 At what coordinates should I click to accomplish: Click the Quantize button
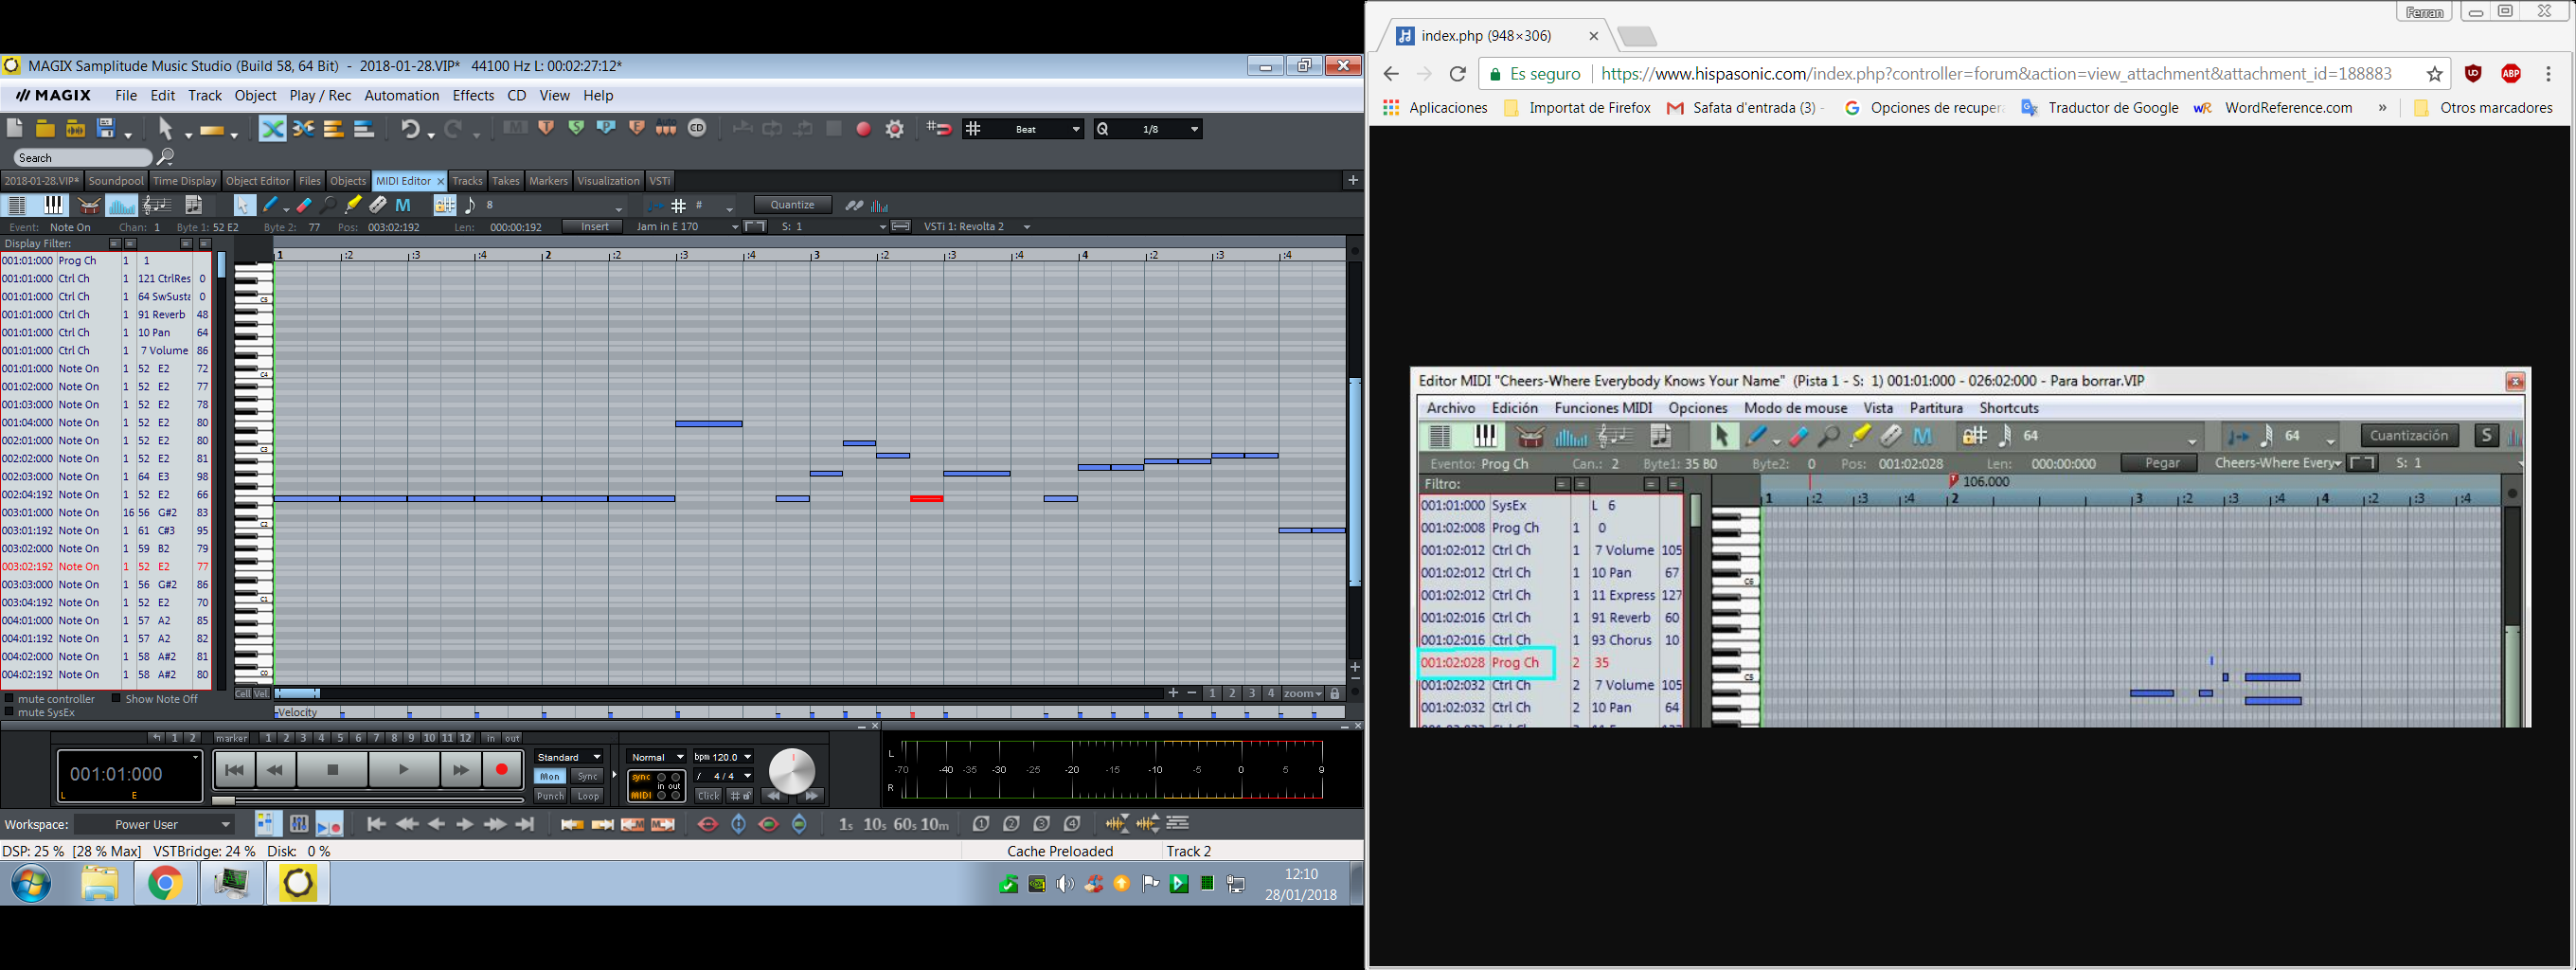click(792, 205)
